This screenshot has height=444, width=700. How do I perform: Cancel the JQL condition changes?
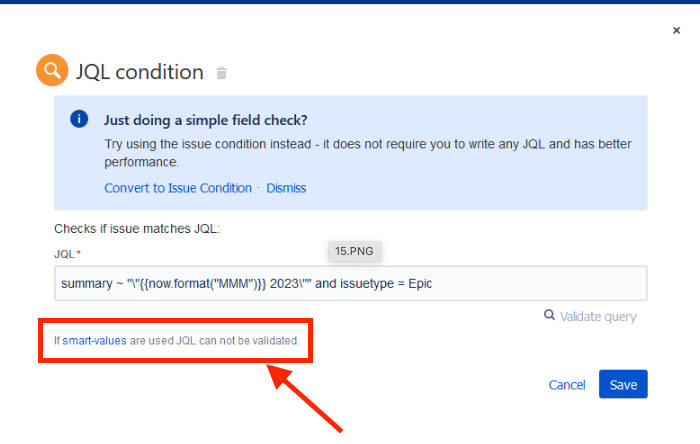(x=567, y=385)
